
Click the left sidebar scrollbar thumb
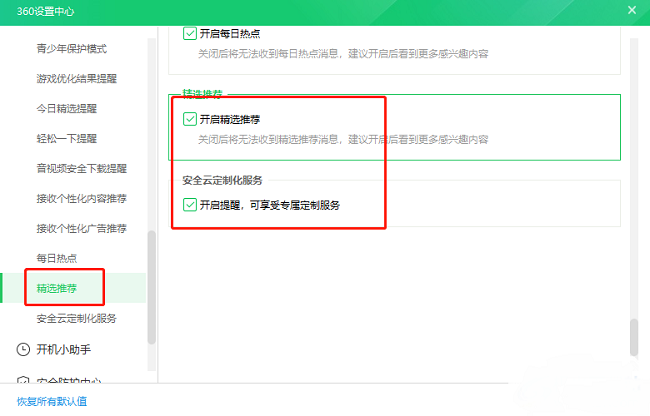click(152, 287)
